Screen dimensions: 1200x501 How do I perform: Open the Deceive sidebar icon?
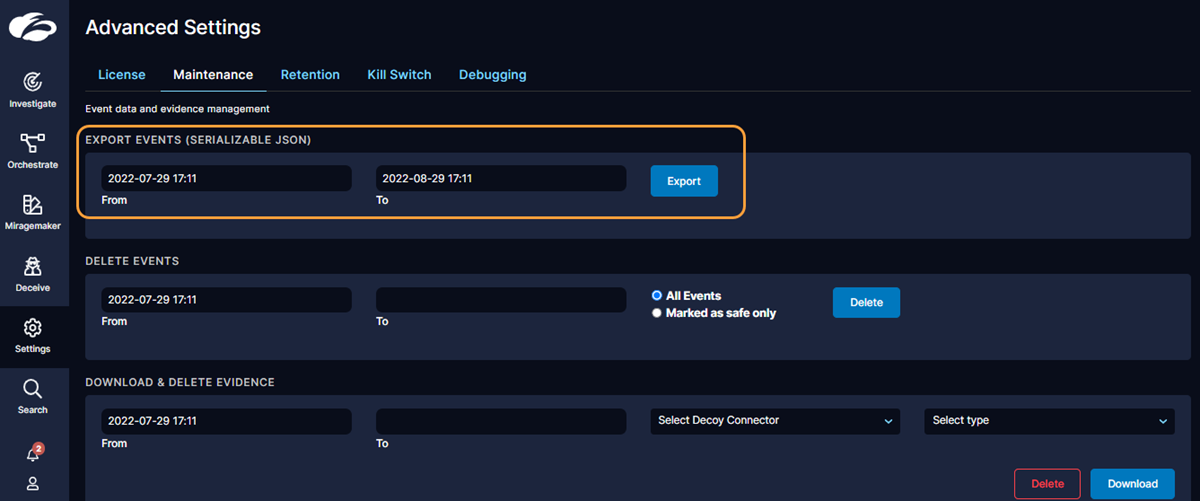coord(33,266)
